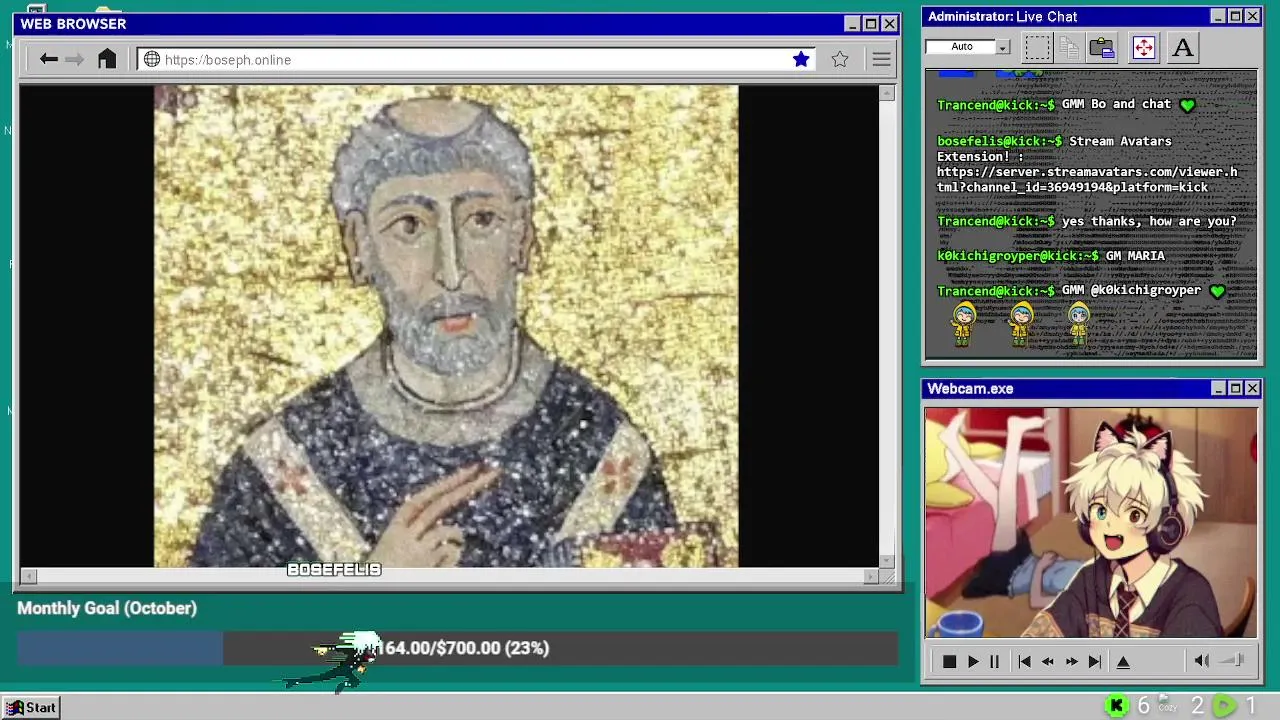Click the outlined favorites star icon
The height and width of the screenshot is (720, 1280).
pos(840,59)
